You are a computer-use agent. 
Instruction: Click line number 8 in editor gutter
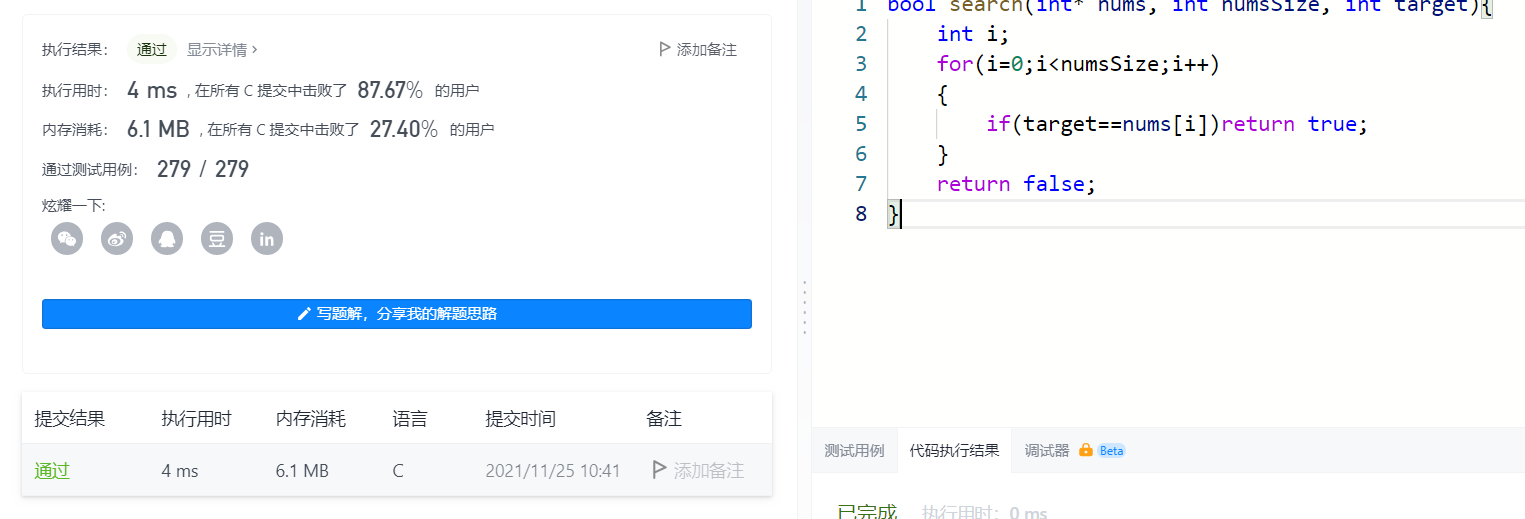click(x=861, y=214)
